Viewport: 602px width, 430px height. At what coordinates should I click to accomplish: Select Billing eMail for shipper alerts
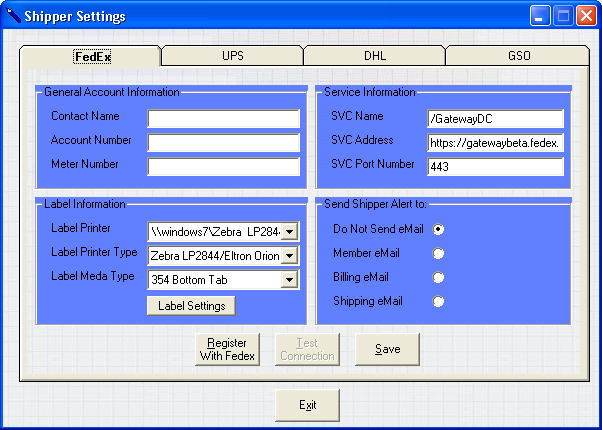point(438,277)
